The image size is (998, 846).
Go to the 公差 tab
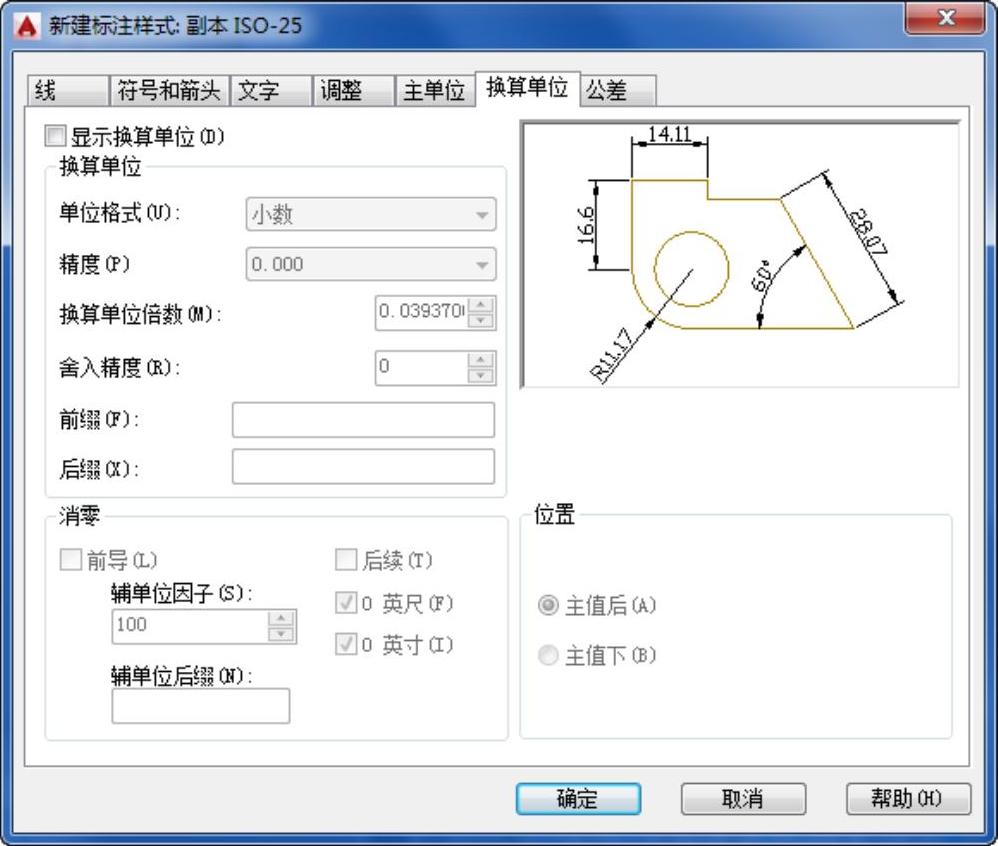(617, 91)
